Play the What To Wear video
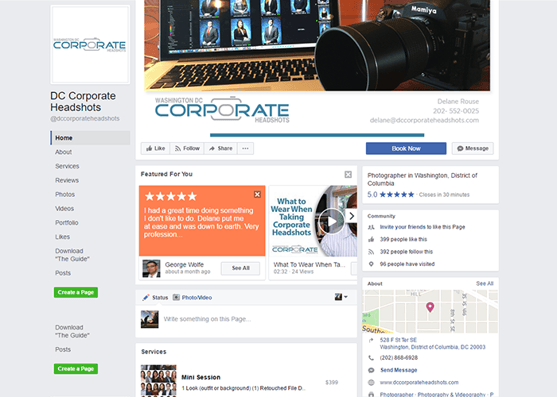 coord(331,221)
